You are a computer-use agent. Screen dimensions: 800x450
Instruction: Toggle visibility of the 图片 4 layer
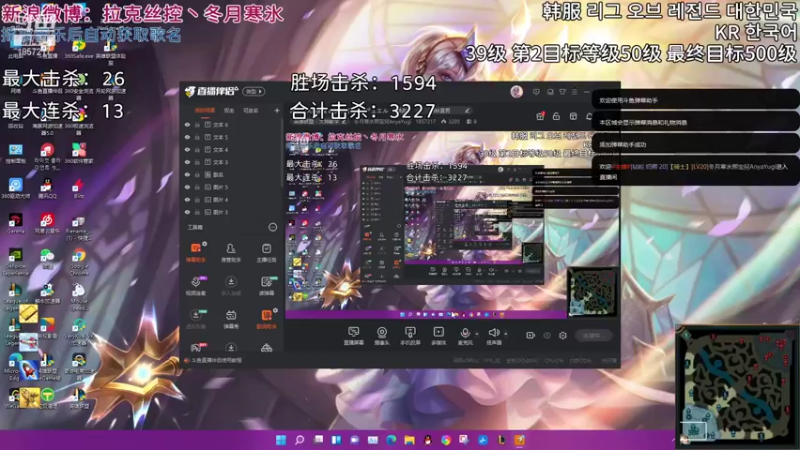pos(187,199)
